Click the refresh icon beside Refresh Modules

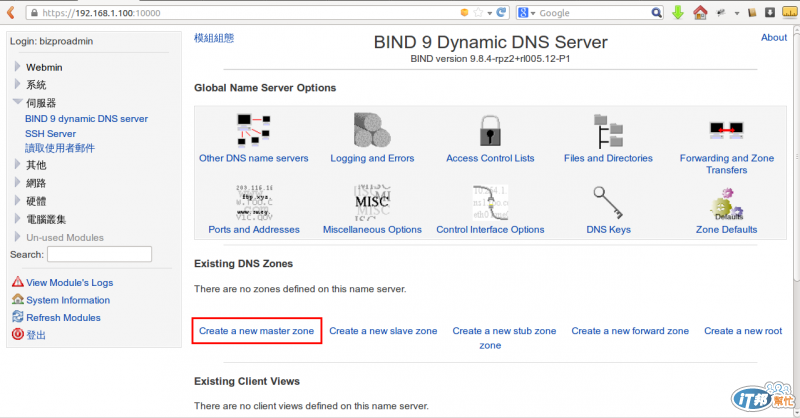click(18, 316)
